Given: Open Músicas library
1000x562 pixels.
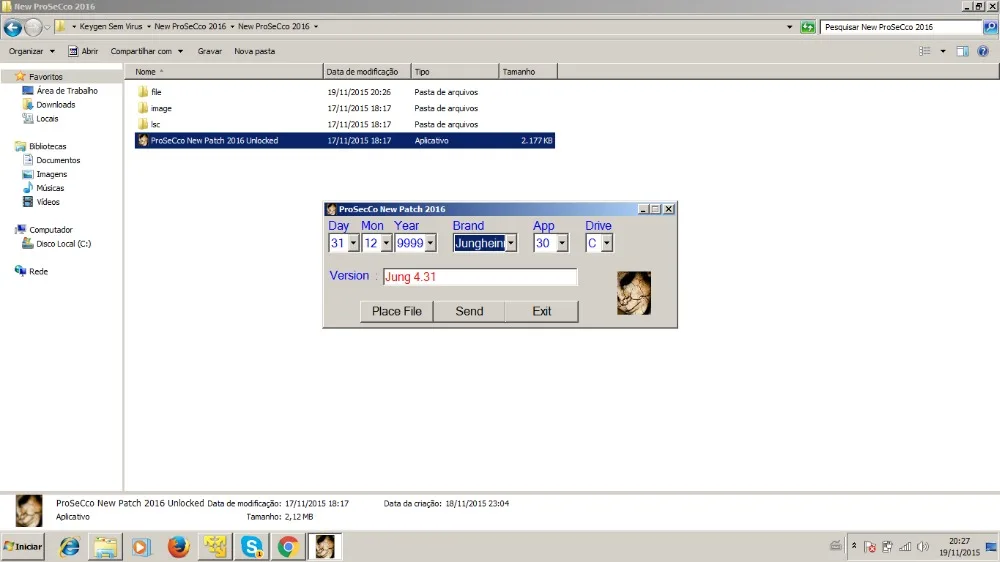Looking at the screenshot, I should (50, 188).
